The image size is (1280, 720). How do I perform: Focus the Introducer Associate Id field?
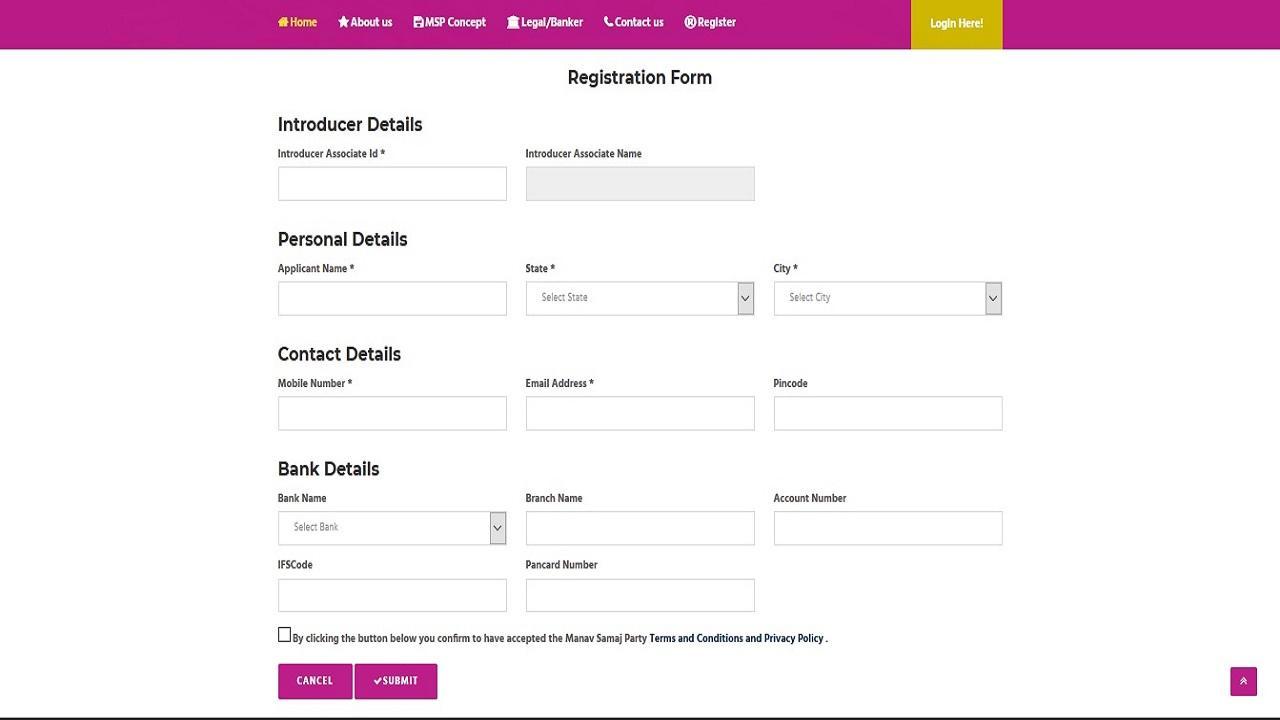click(392, 184)
